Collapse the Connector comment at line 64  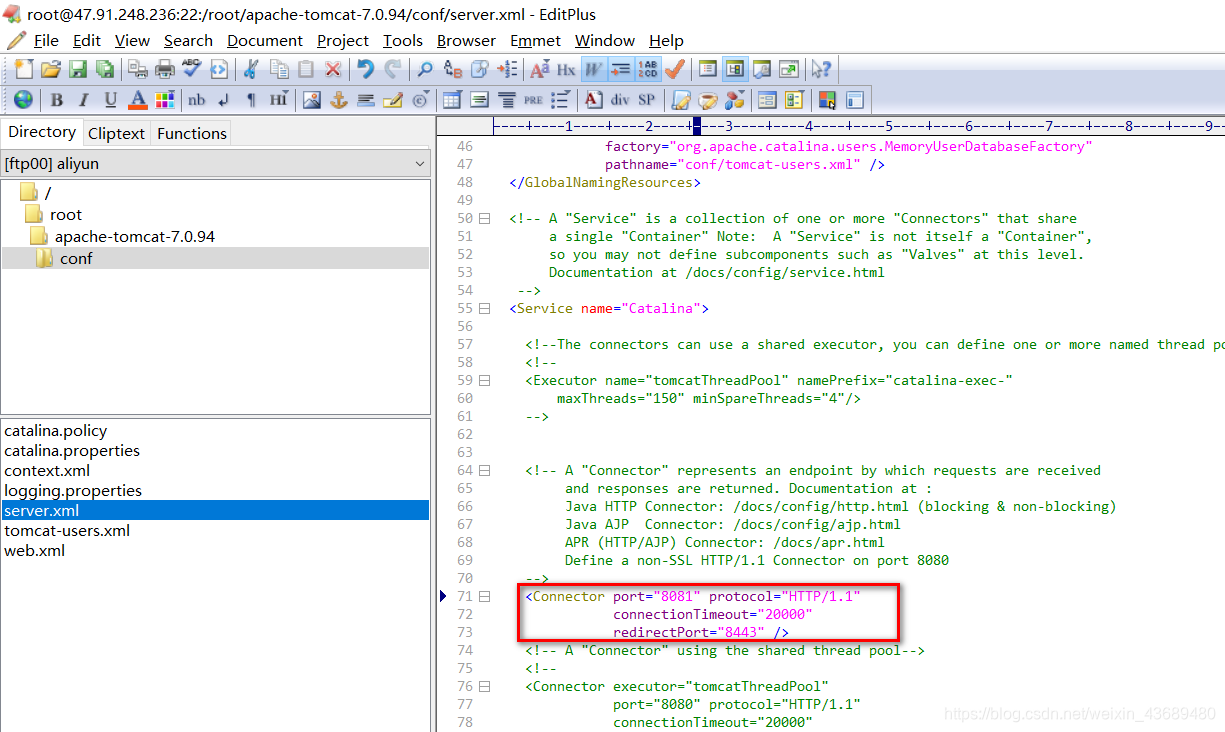click(485, 470)
